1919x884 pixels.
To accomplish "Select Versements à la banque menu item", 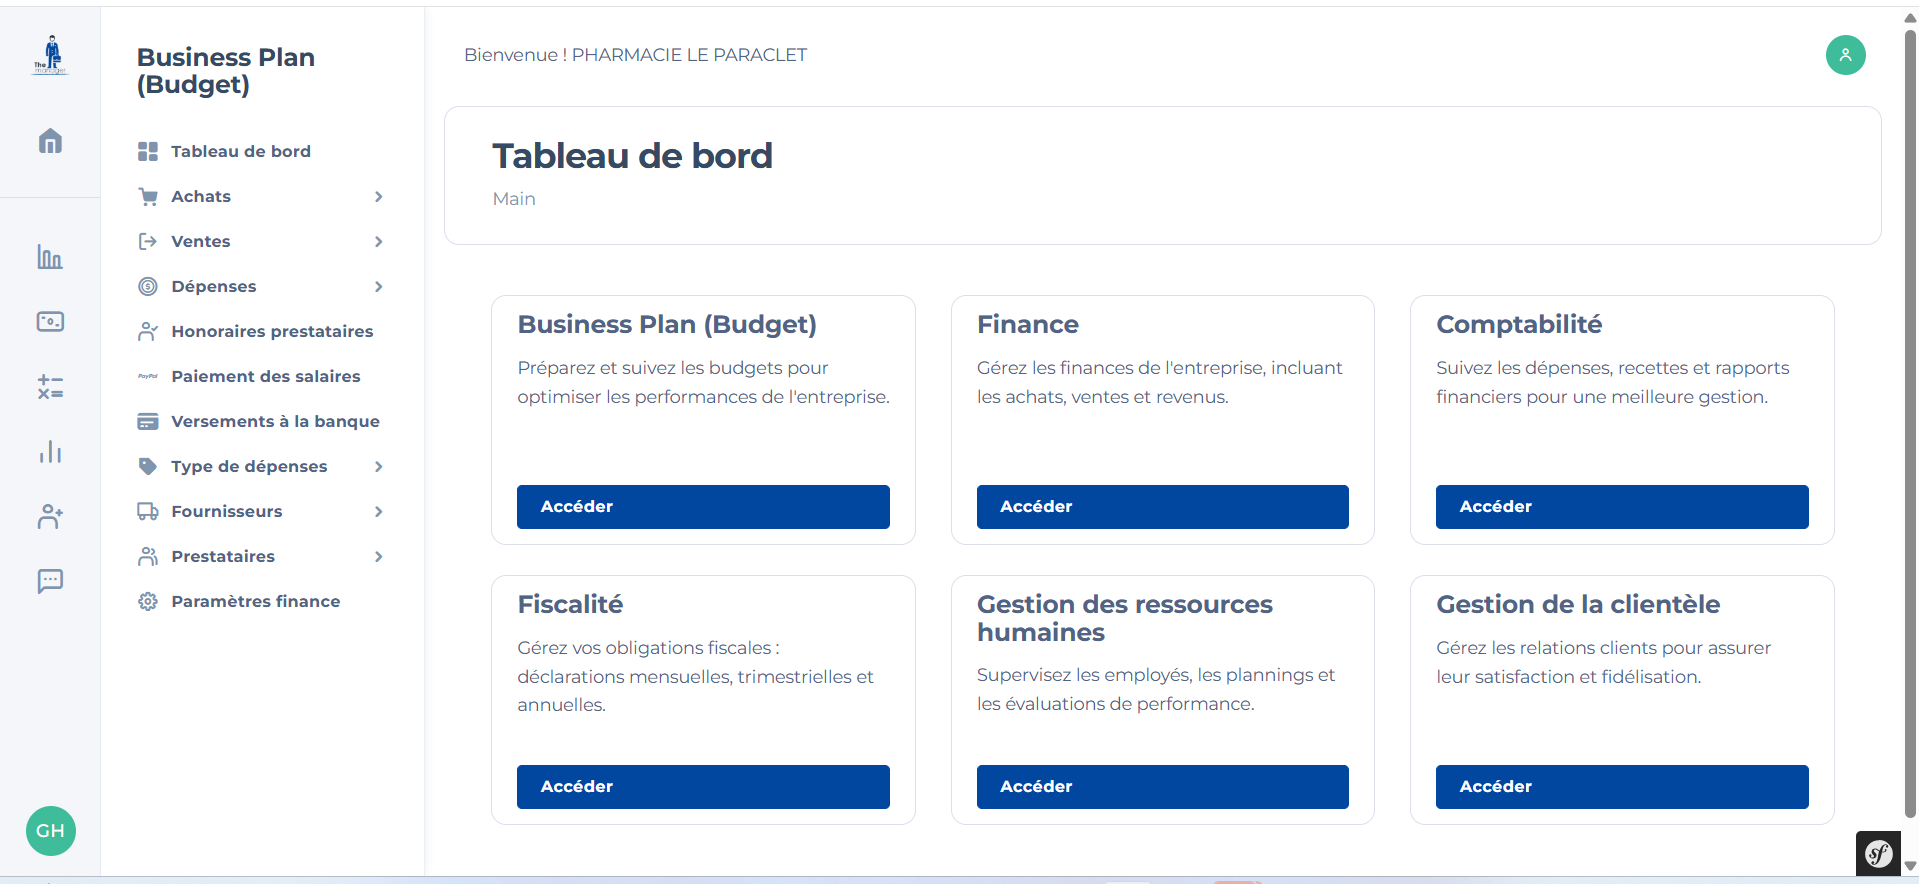I will (275, 421).
